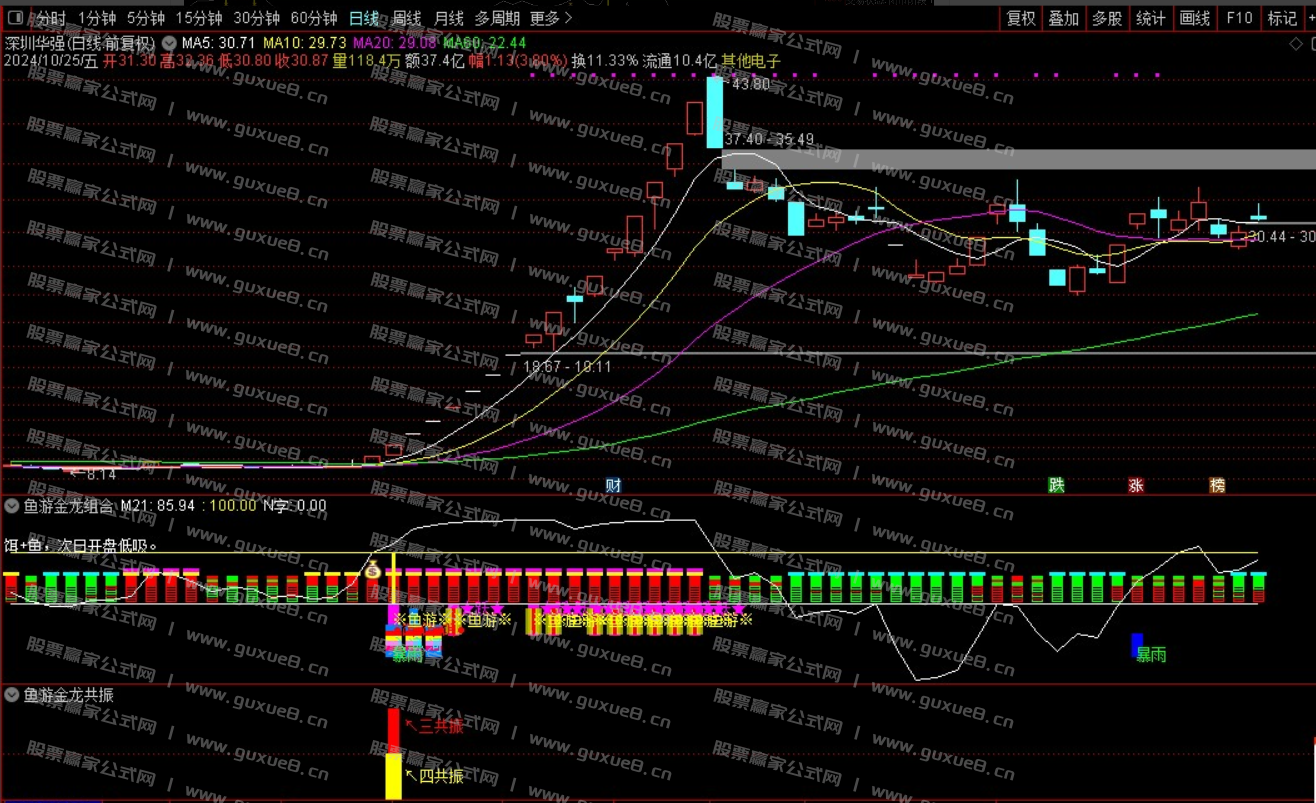The height and width of the screenshot is (803, 1316).
Task: Toggle 多股 multi-stock view
Action: tap(1107, 18)
